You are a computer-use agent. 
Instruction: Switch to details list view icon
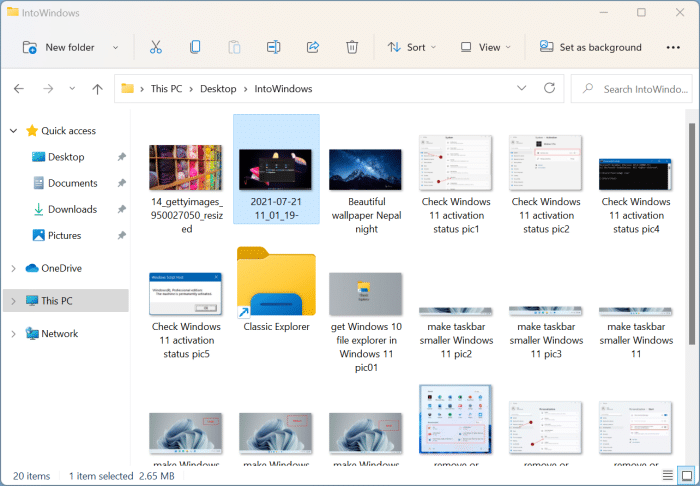click(x=668, y=475)
